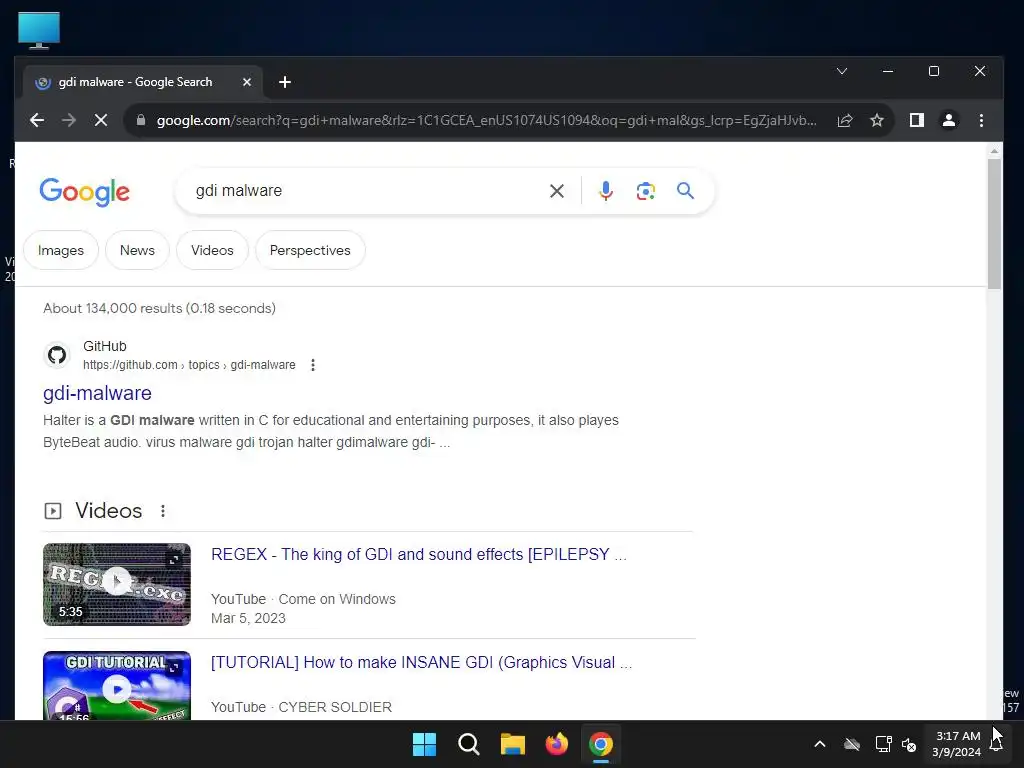Stop loading the page

(x=101, y=120)
